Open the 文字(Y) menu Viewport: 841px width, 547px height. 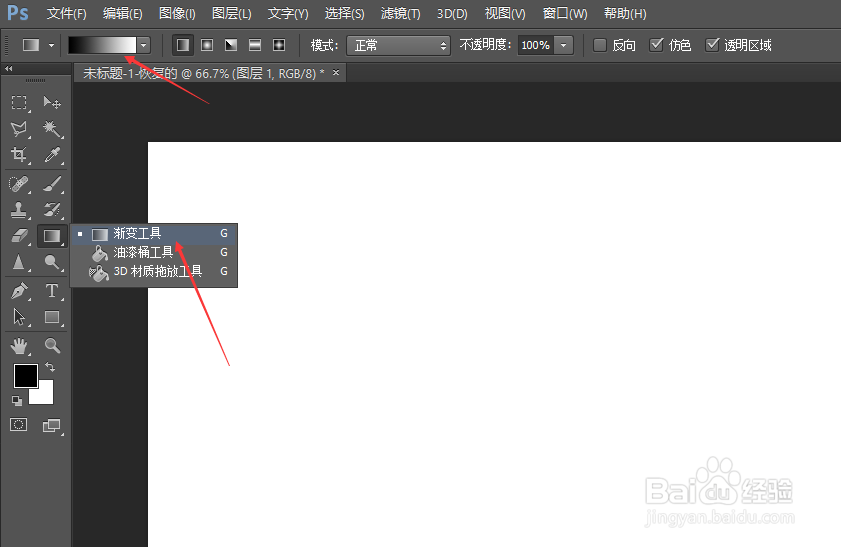click(x=288, y=13)
